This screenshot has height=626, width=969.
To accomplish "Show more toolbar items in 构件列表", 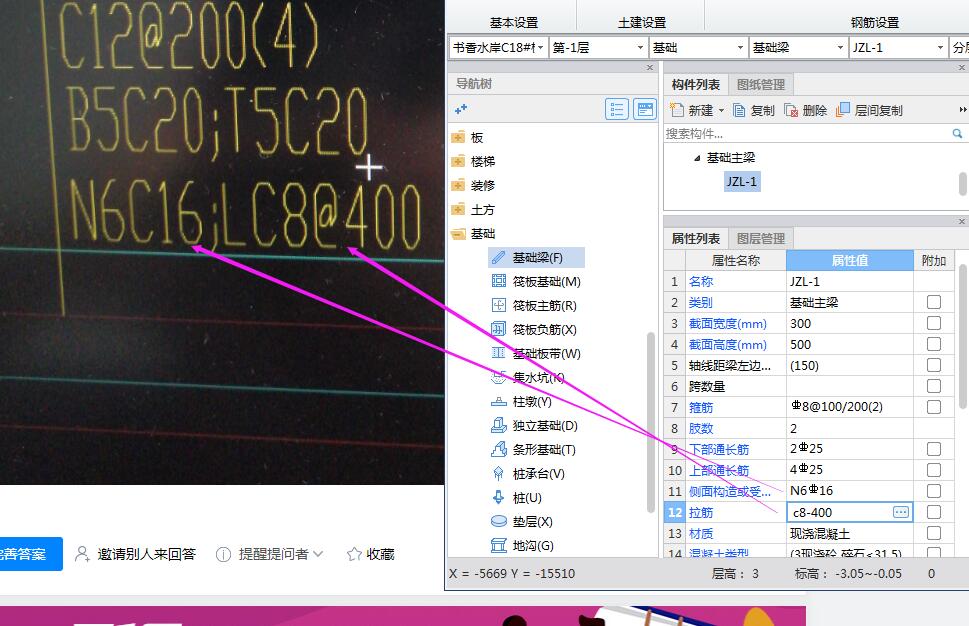I will pyautogui.click(x=962, y=110).
